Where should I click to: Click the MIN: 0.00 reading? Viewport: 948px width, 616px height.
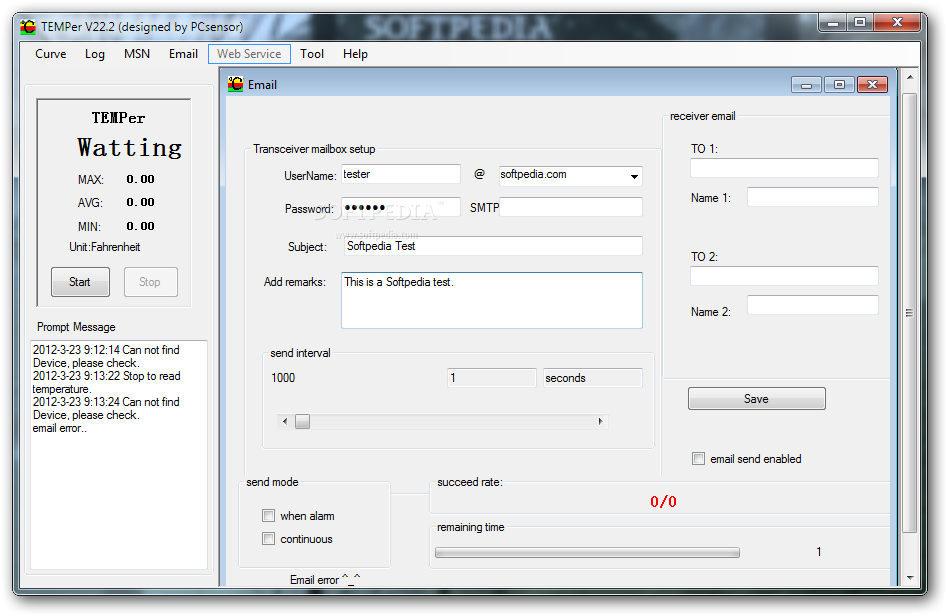point(116,227)
